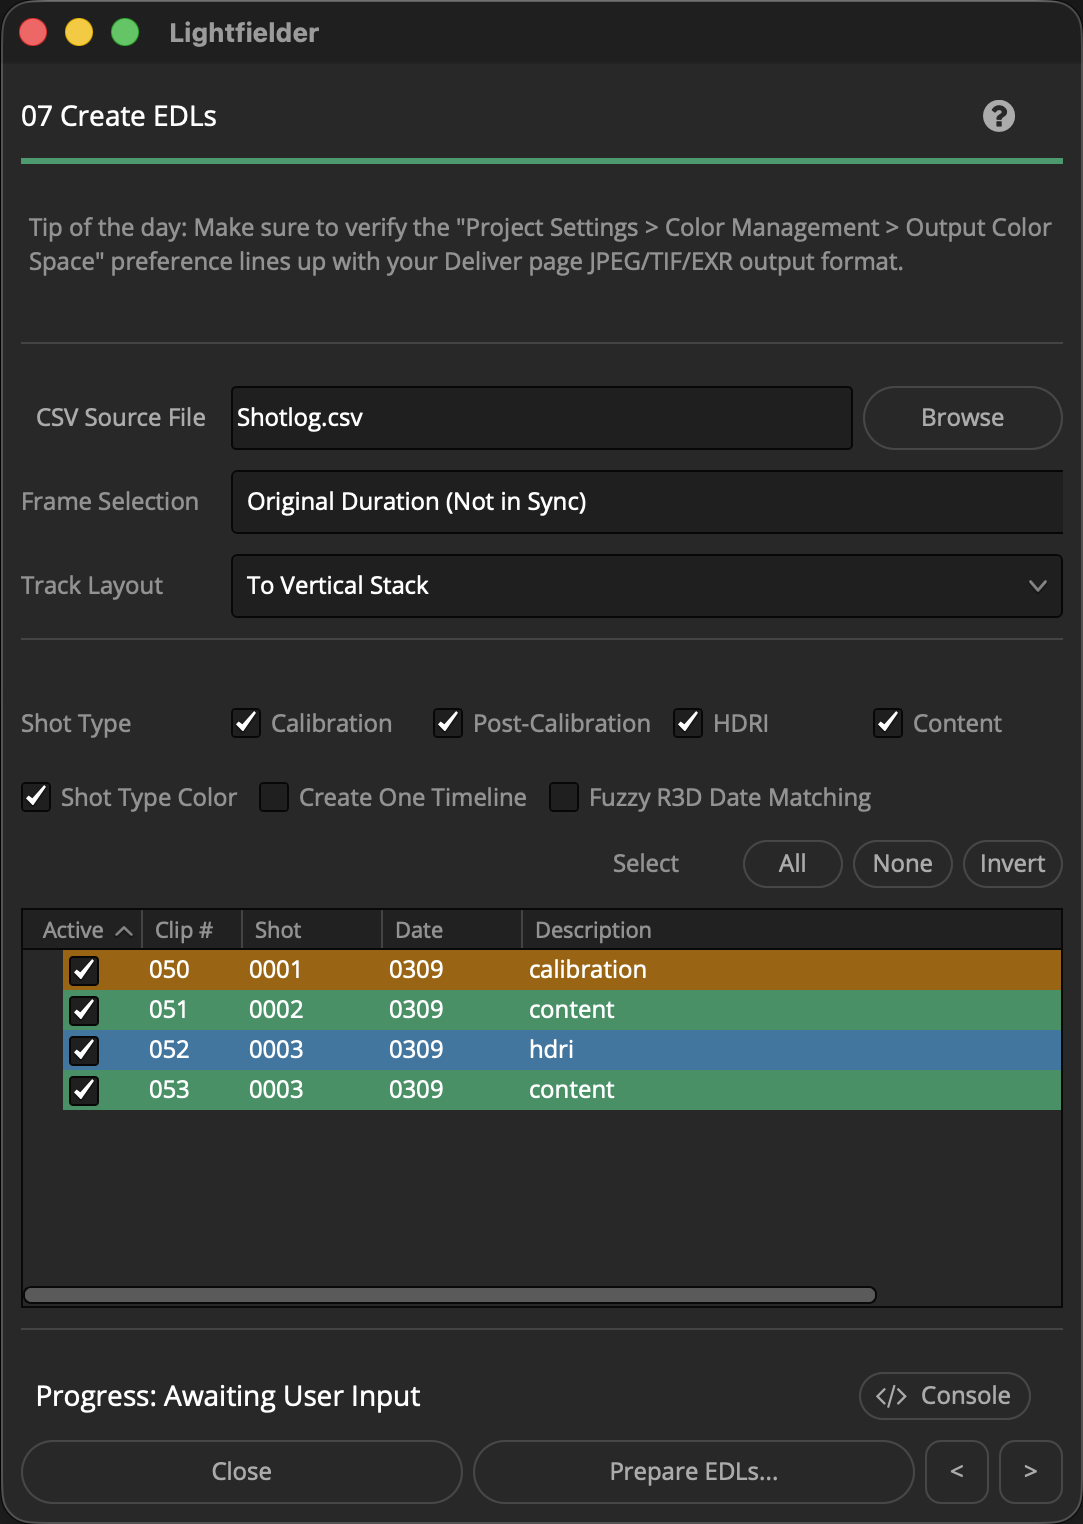The image size is (1083, 1524).
Task: Sort by the Shot column header
Action: (312, 930)
